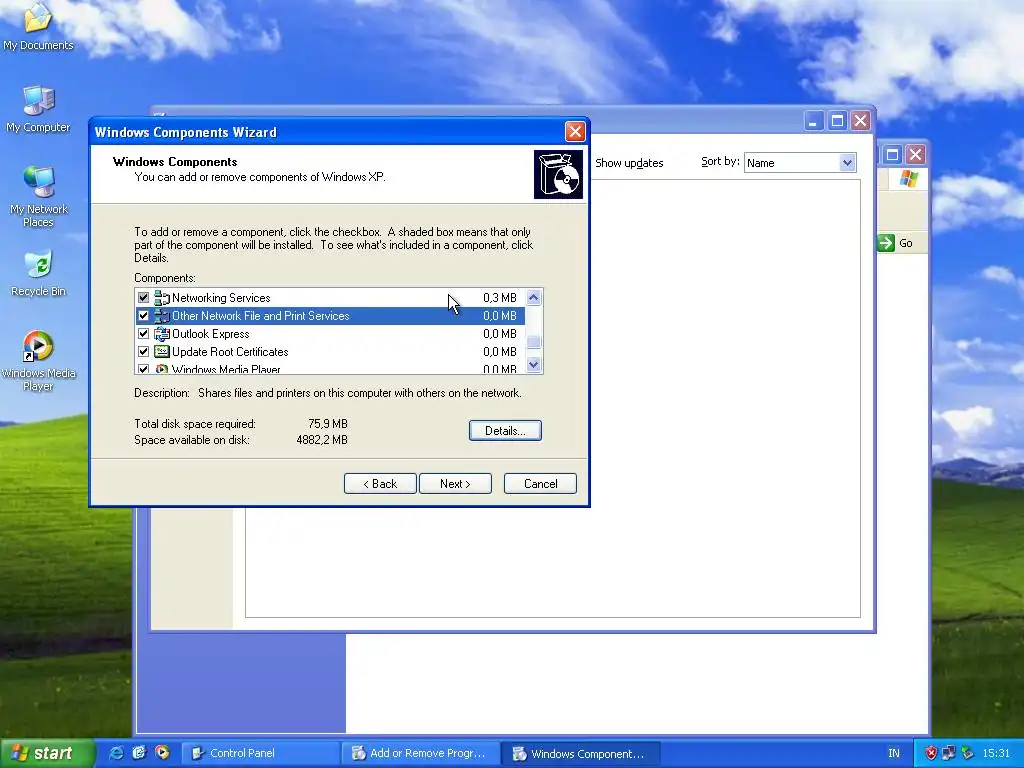Click the Other Network File and Print Services icon

tap(161, 316)
